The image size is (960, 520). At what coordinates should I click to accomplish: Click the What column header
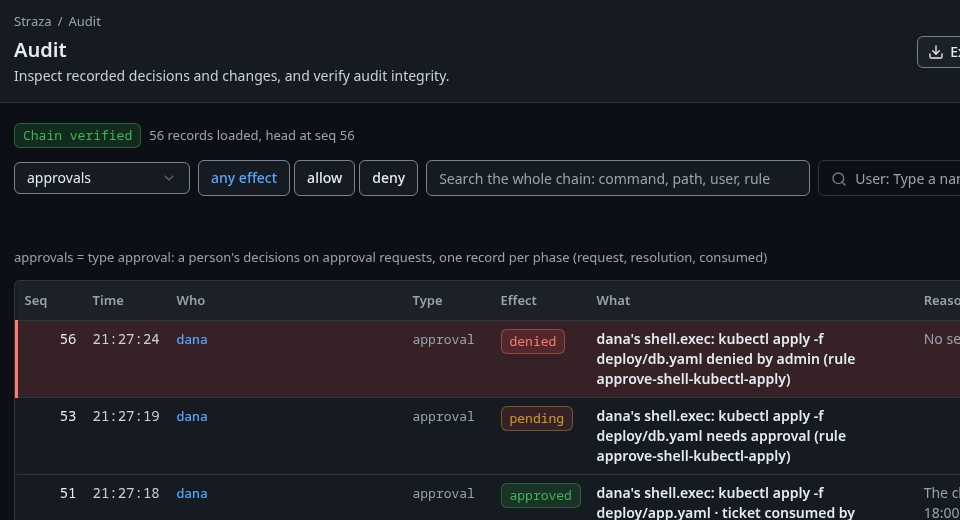click(613, 301)
